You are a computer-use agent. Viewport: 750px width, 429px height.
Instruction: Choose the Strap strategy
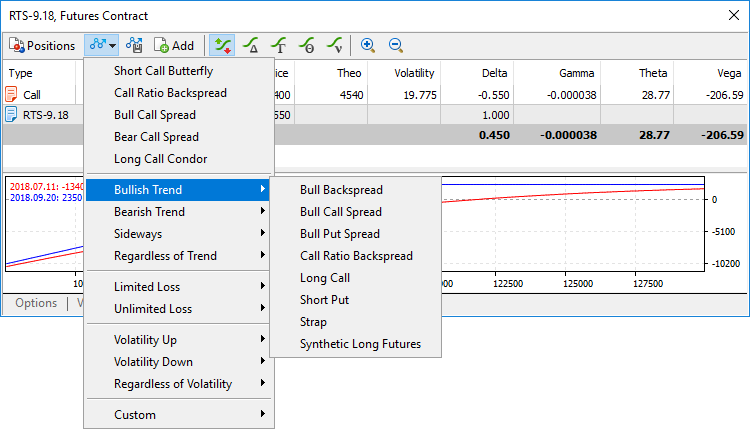(355, 322)
